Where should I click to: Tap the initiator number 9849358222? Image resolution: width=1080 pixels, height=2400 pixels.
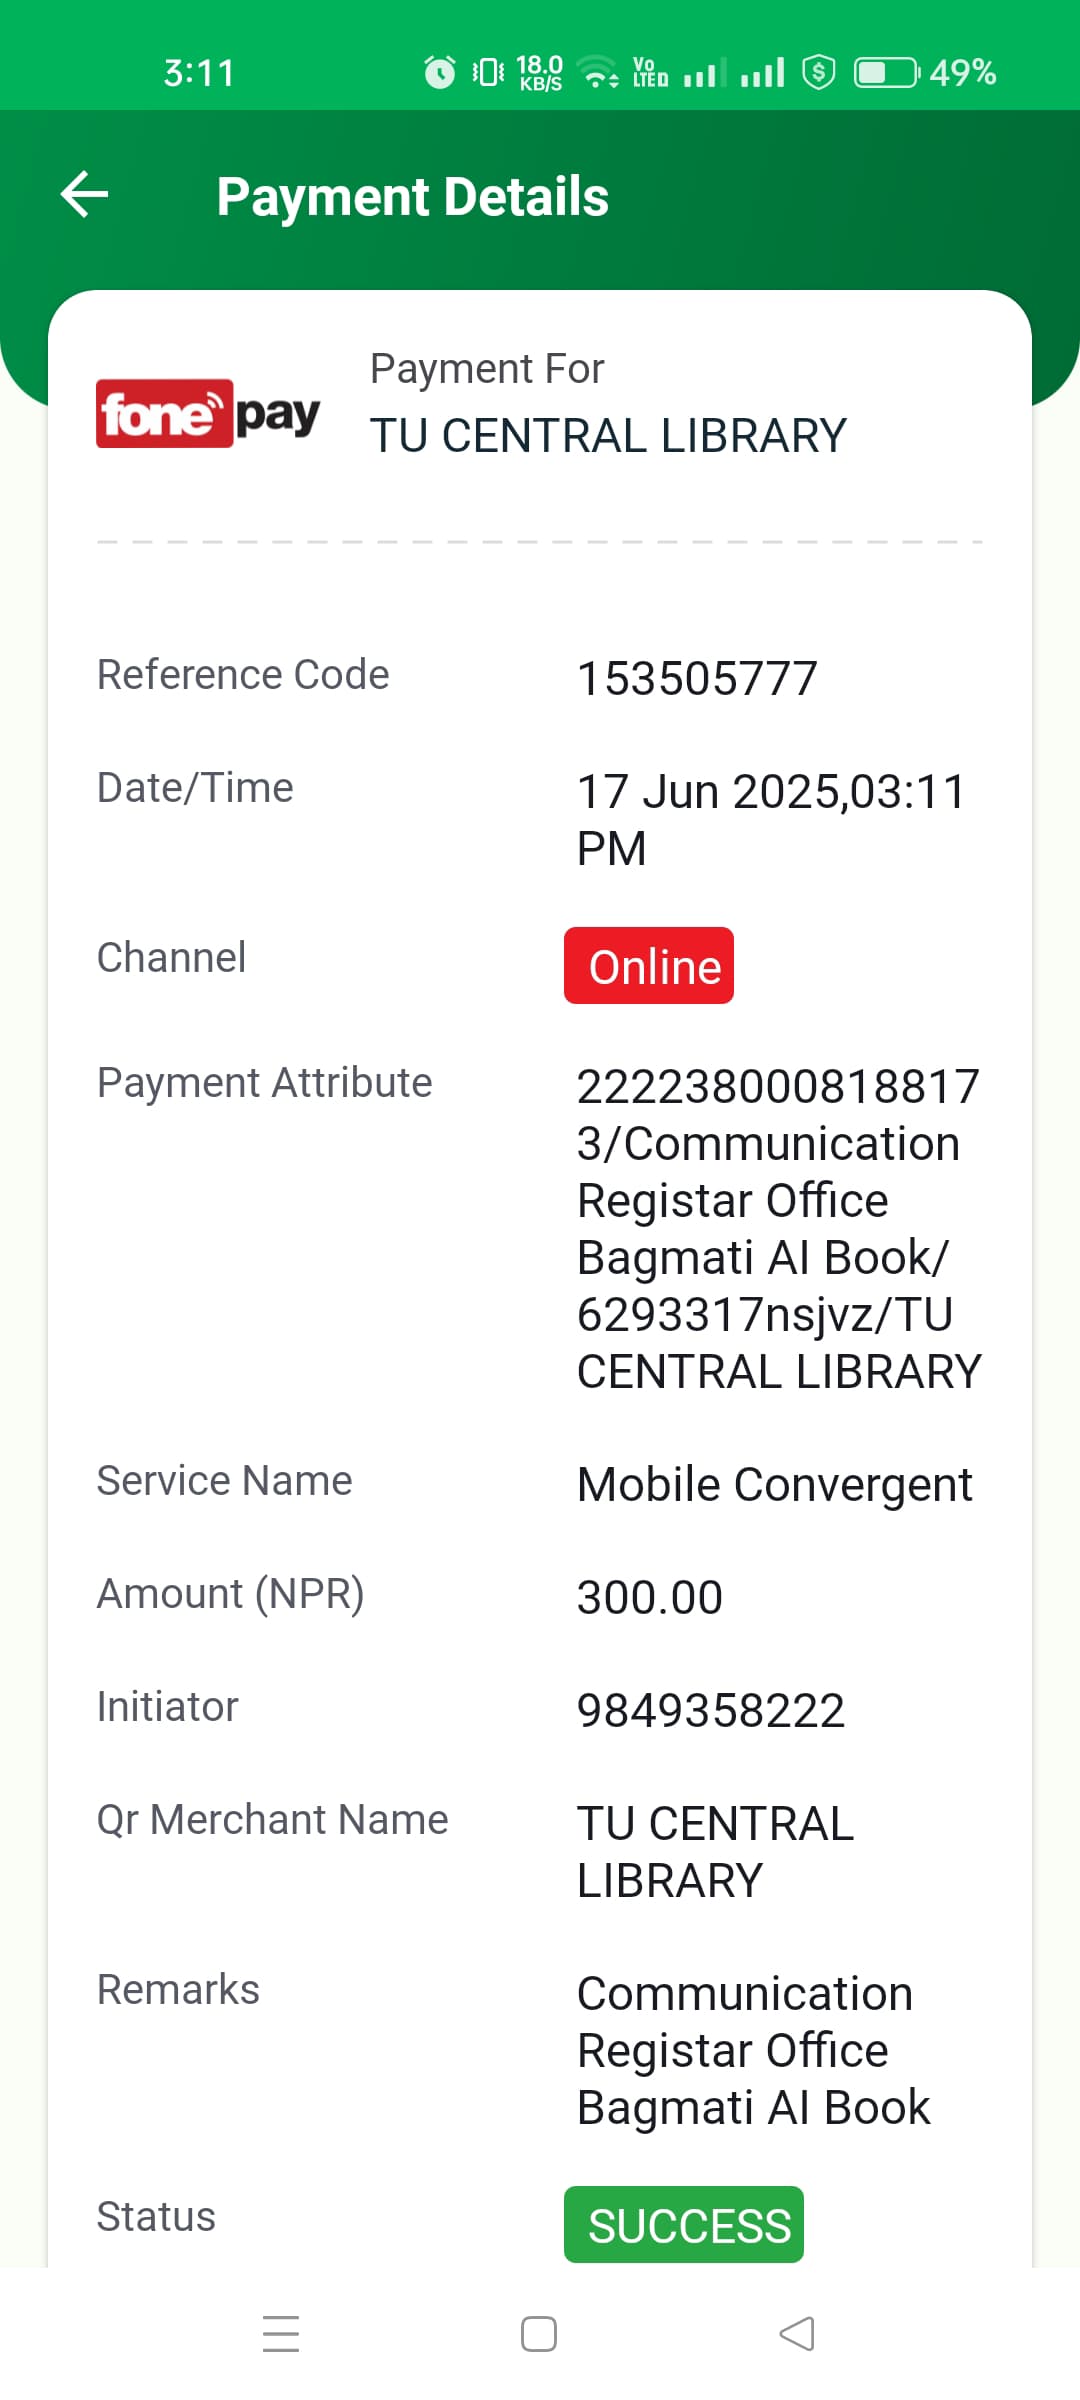click(711, 1710)
